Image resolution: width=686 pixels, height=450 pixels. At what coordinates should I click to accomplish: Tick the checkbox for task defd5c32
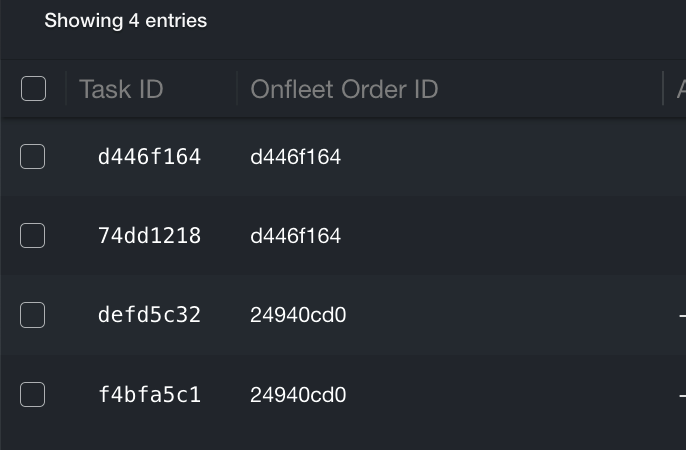tap(33, 315)
